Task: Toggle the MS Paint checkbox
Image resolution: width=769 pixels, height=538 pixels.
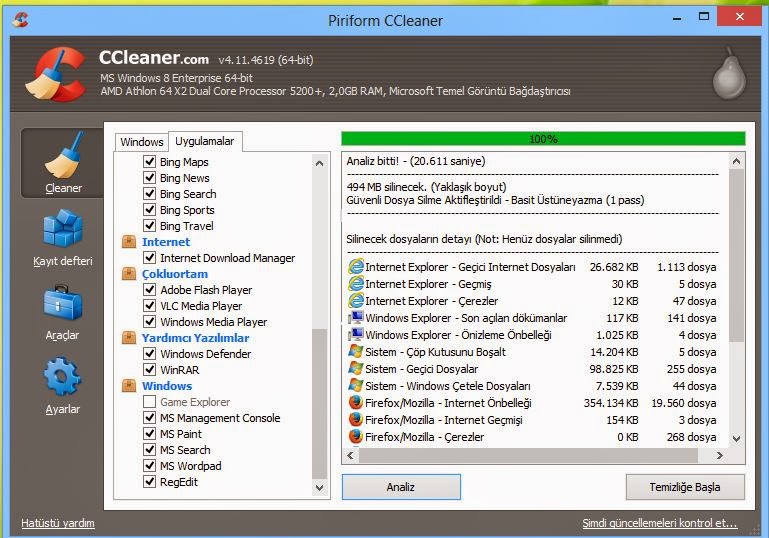Action: pyautogui.click(x=150, y=434)
